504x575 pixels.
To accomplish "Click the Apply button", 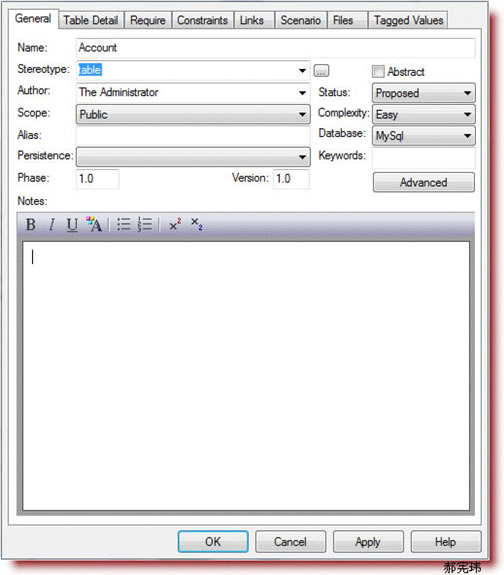I will point(368,541).
